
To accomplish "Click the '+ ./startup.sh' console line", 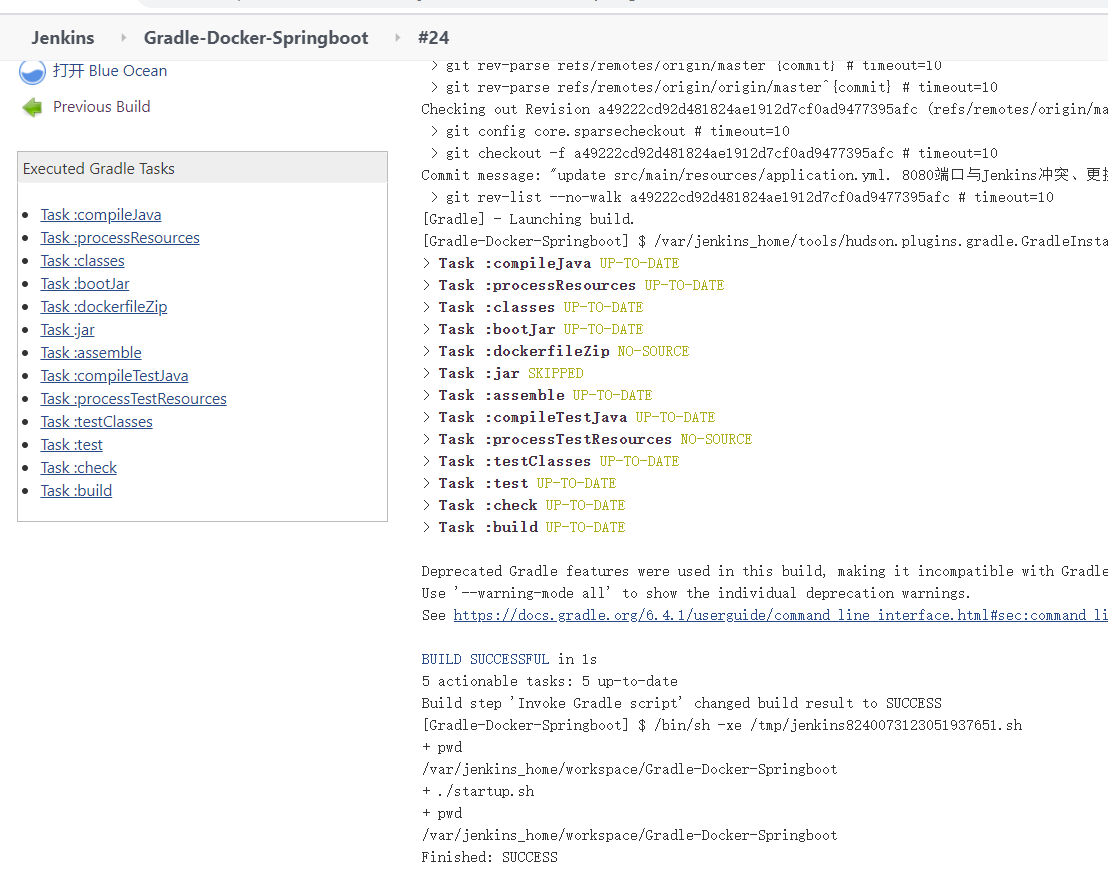I will click(478, 791).
